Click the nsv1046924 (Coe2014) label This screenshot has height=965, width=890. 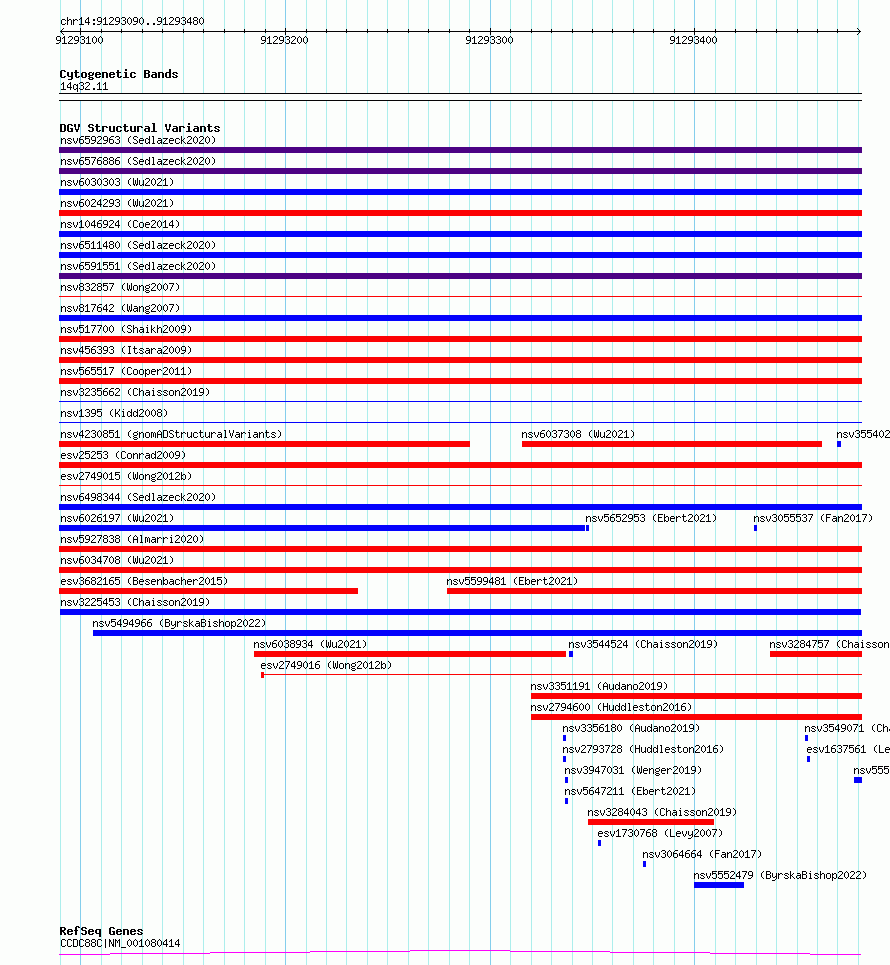pos(120,224)
